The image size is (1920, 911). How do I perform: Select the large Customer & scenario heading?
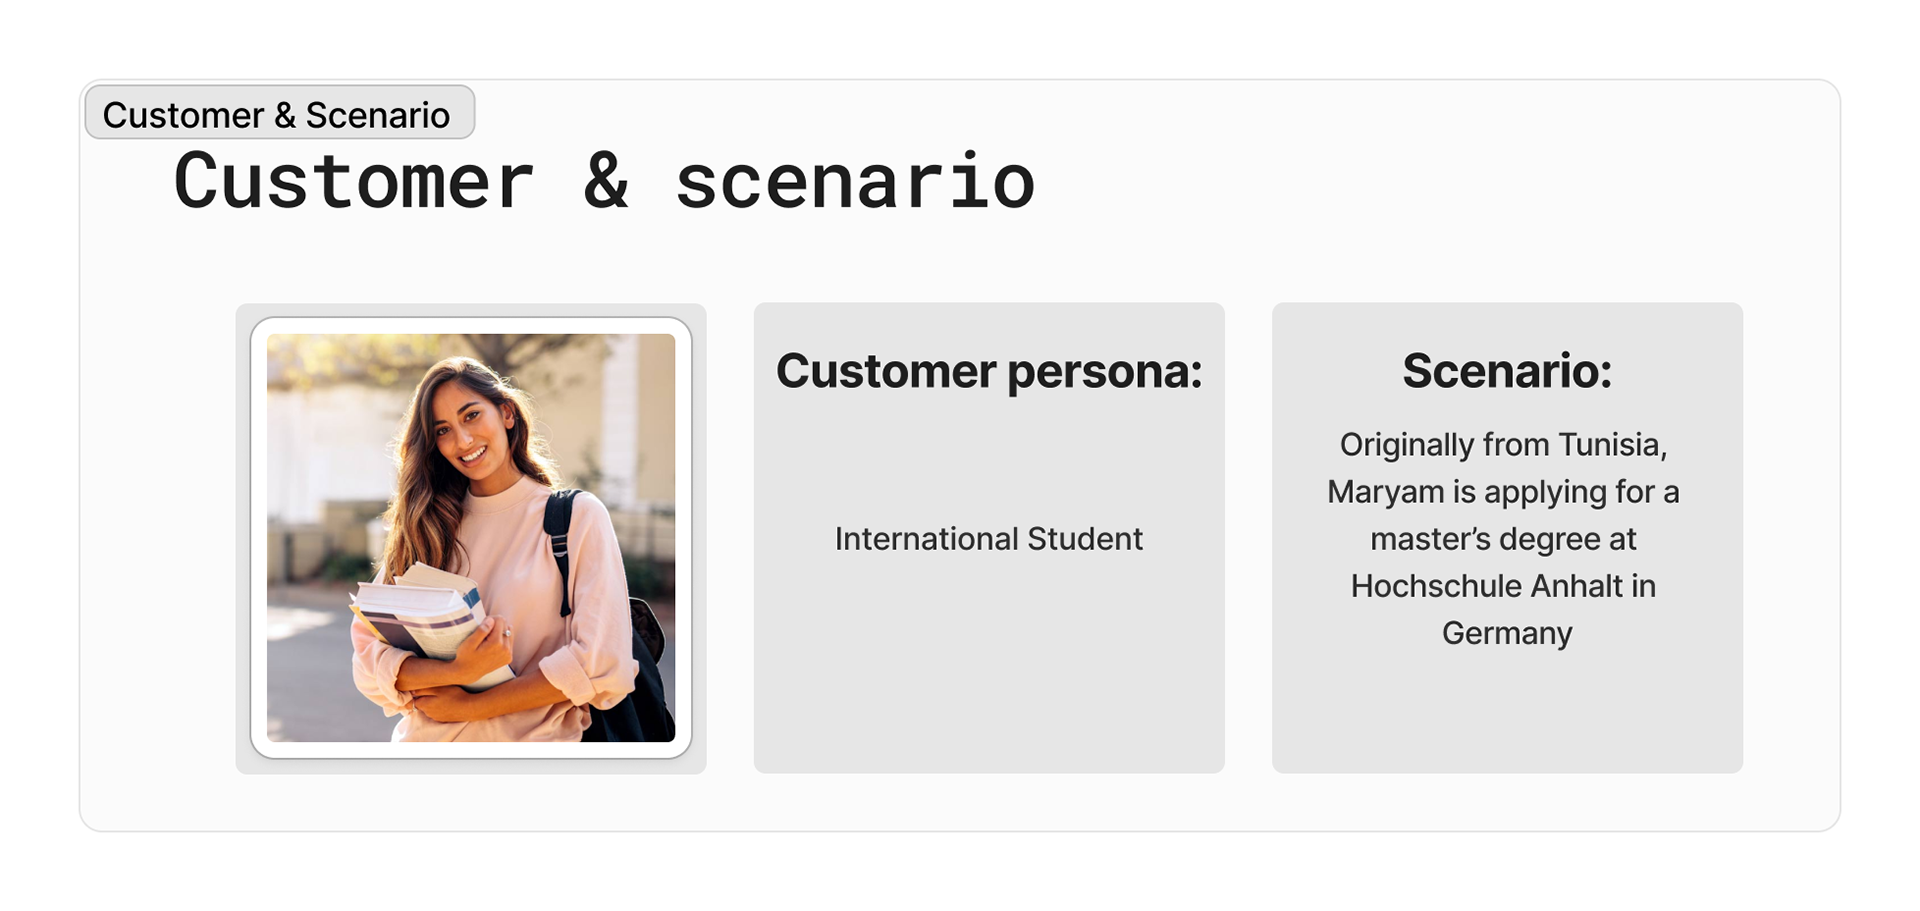click(x=604, y=181)
